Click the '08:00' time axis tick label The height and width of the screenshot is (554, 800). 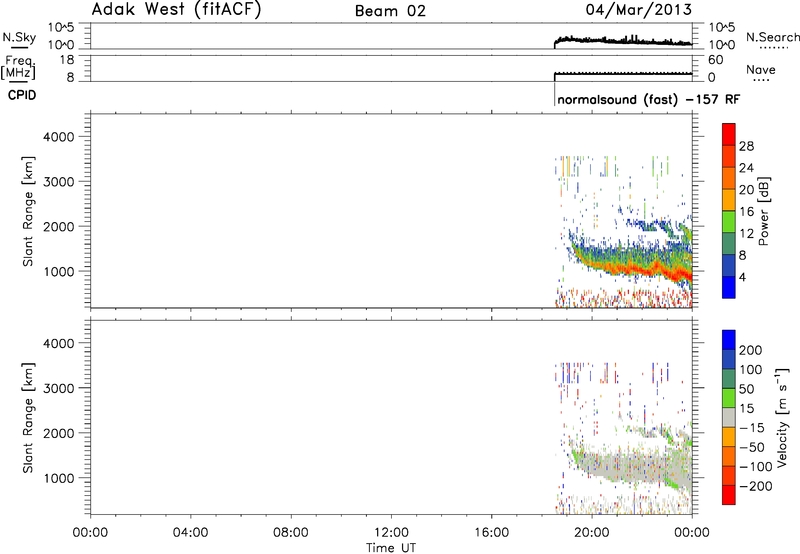point(291,533)
